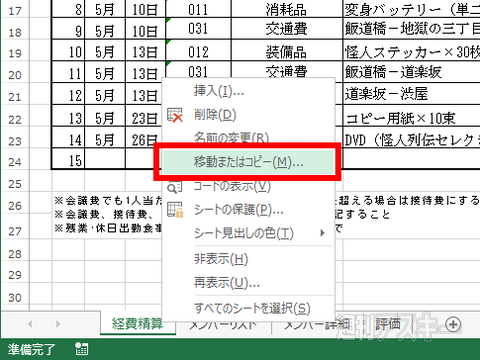480x360 pixels.
Task: Choose シートの保護(P)... menu entry
Action: [248, 210]
